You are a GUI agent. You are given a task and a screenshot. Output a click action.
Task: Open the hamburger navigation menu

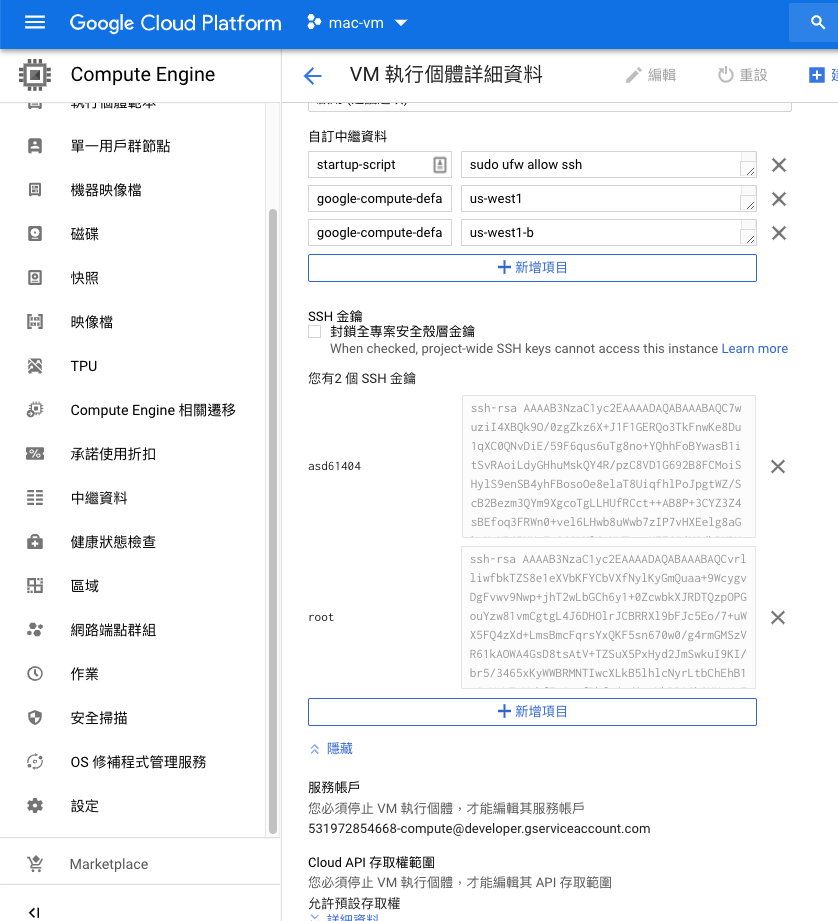pyautogui.click(x=35, y=22)
